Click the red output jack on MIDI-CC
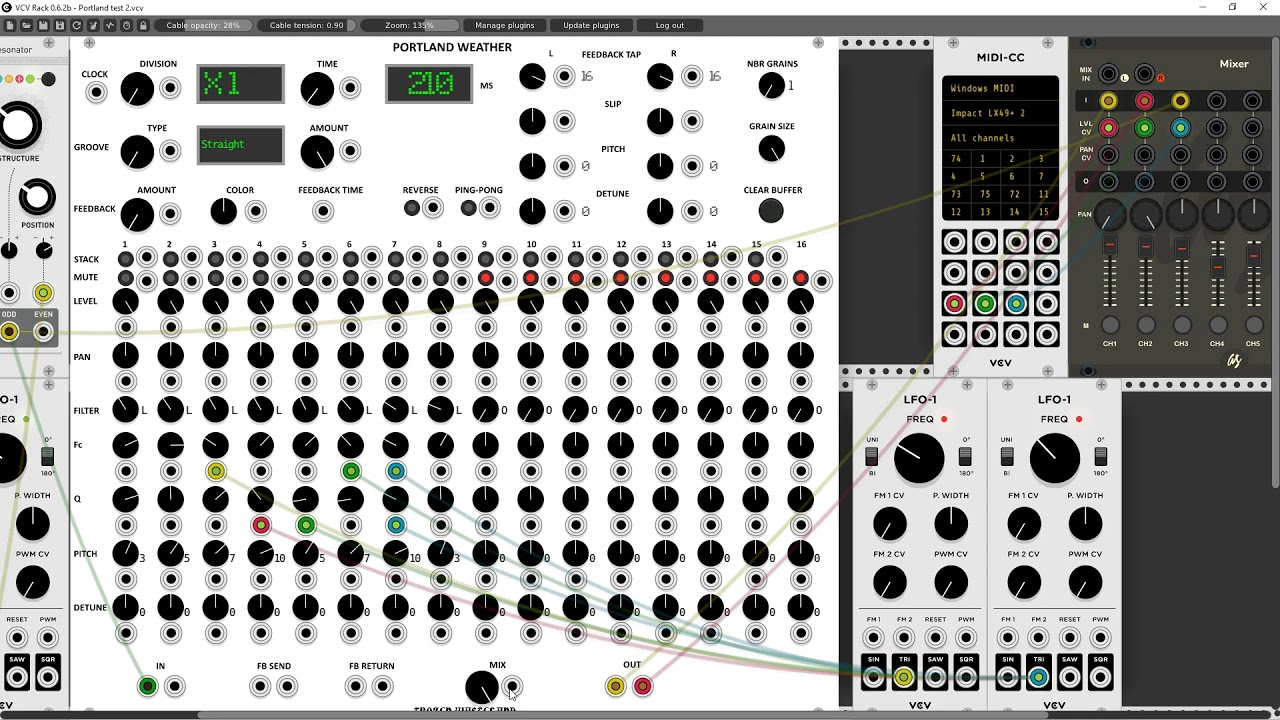This screenshot has height=720, width=1280. pyautogui.click(x=954, y=304)
